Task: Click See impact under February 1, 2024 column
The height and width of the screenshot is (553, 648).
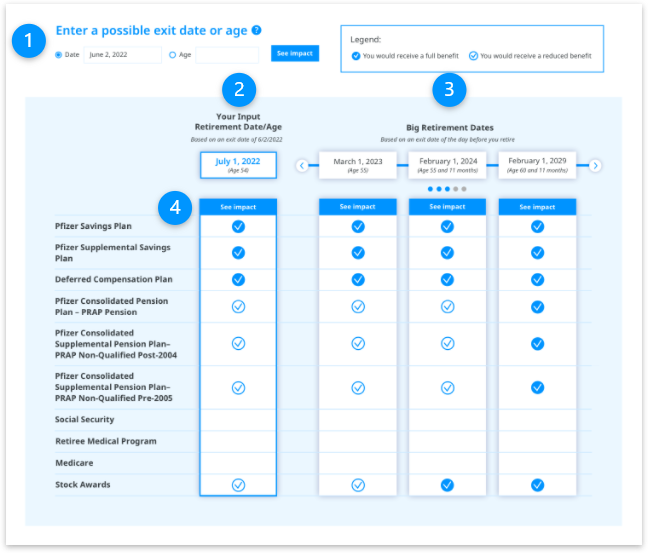Action: (447, 207)
